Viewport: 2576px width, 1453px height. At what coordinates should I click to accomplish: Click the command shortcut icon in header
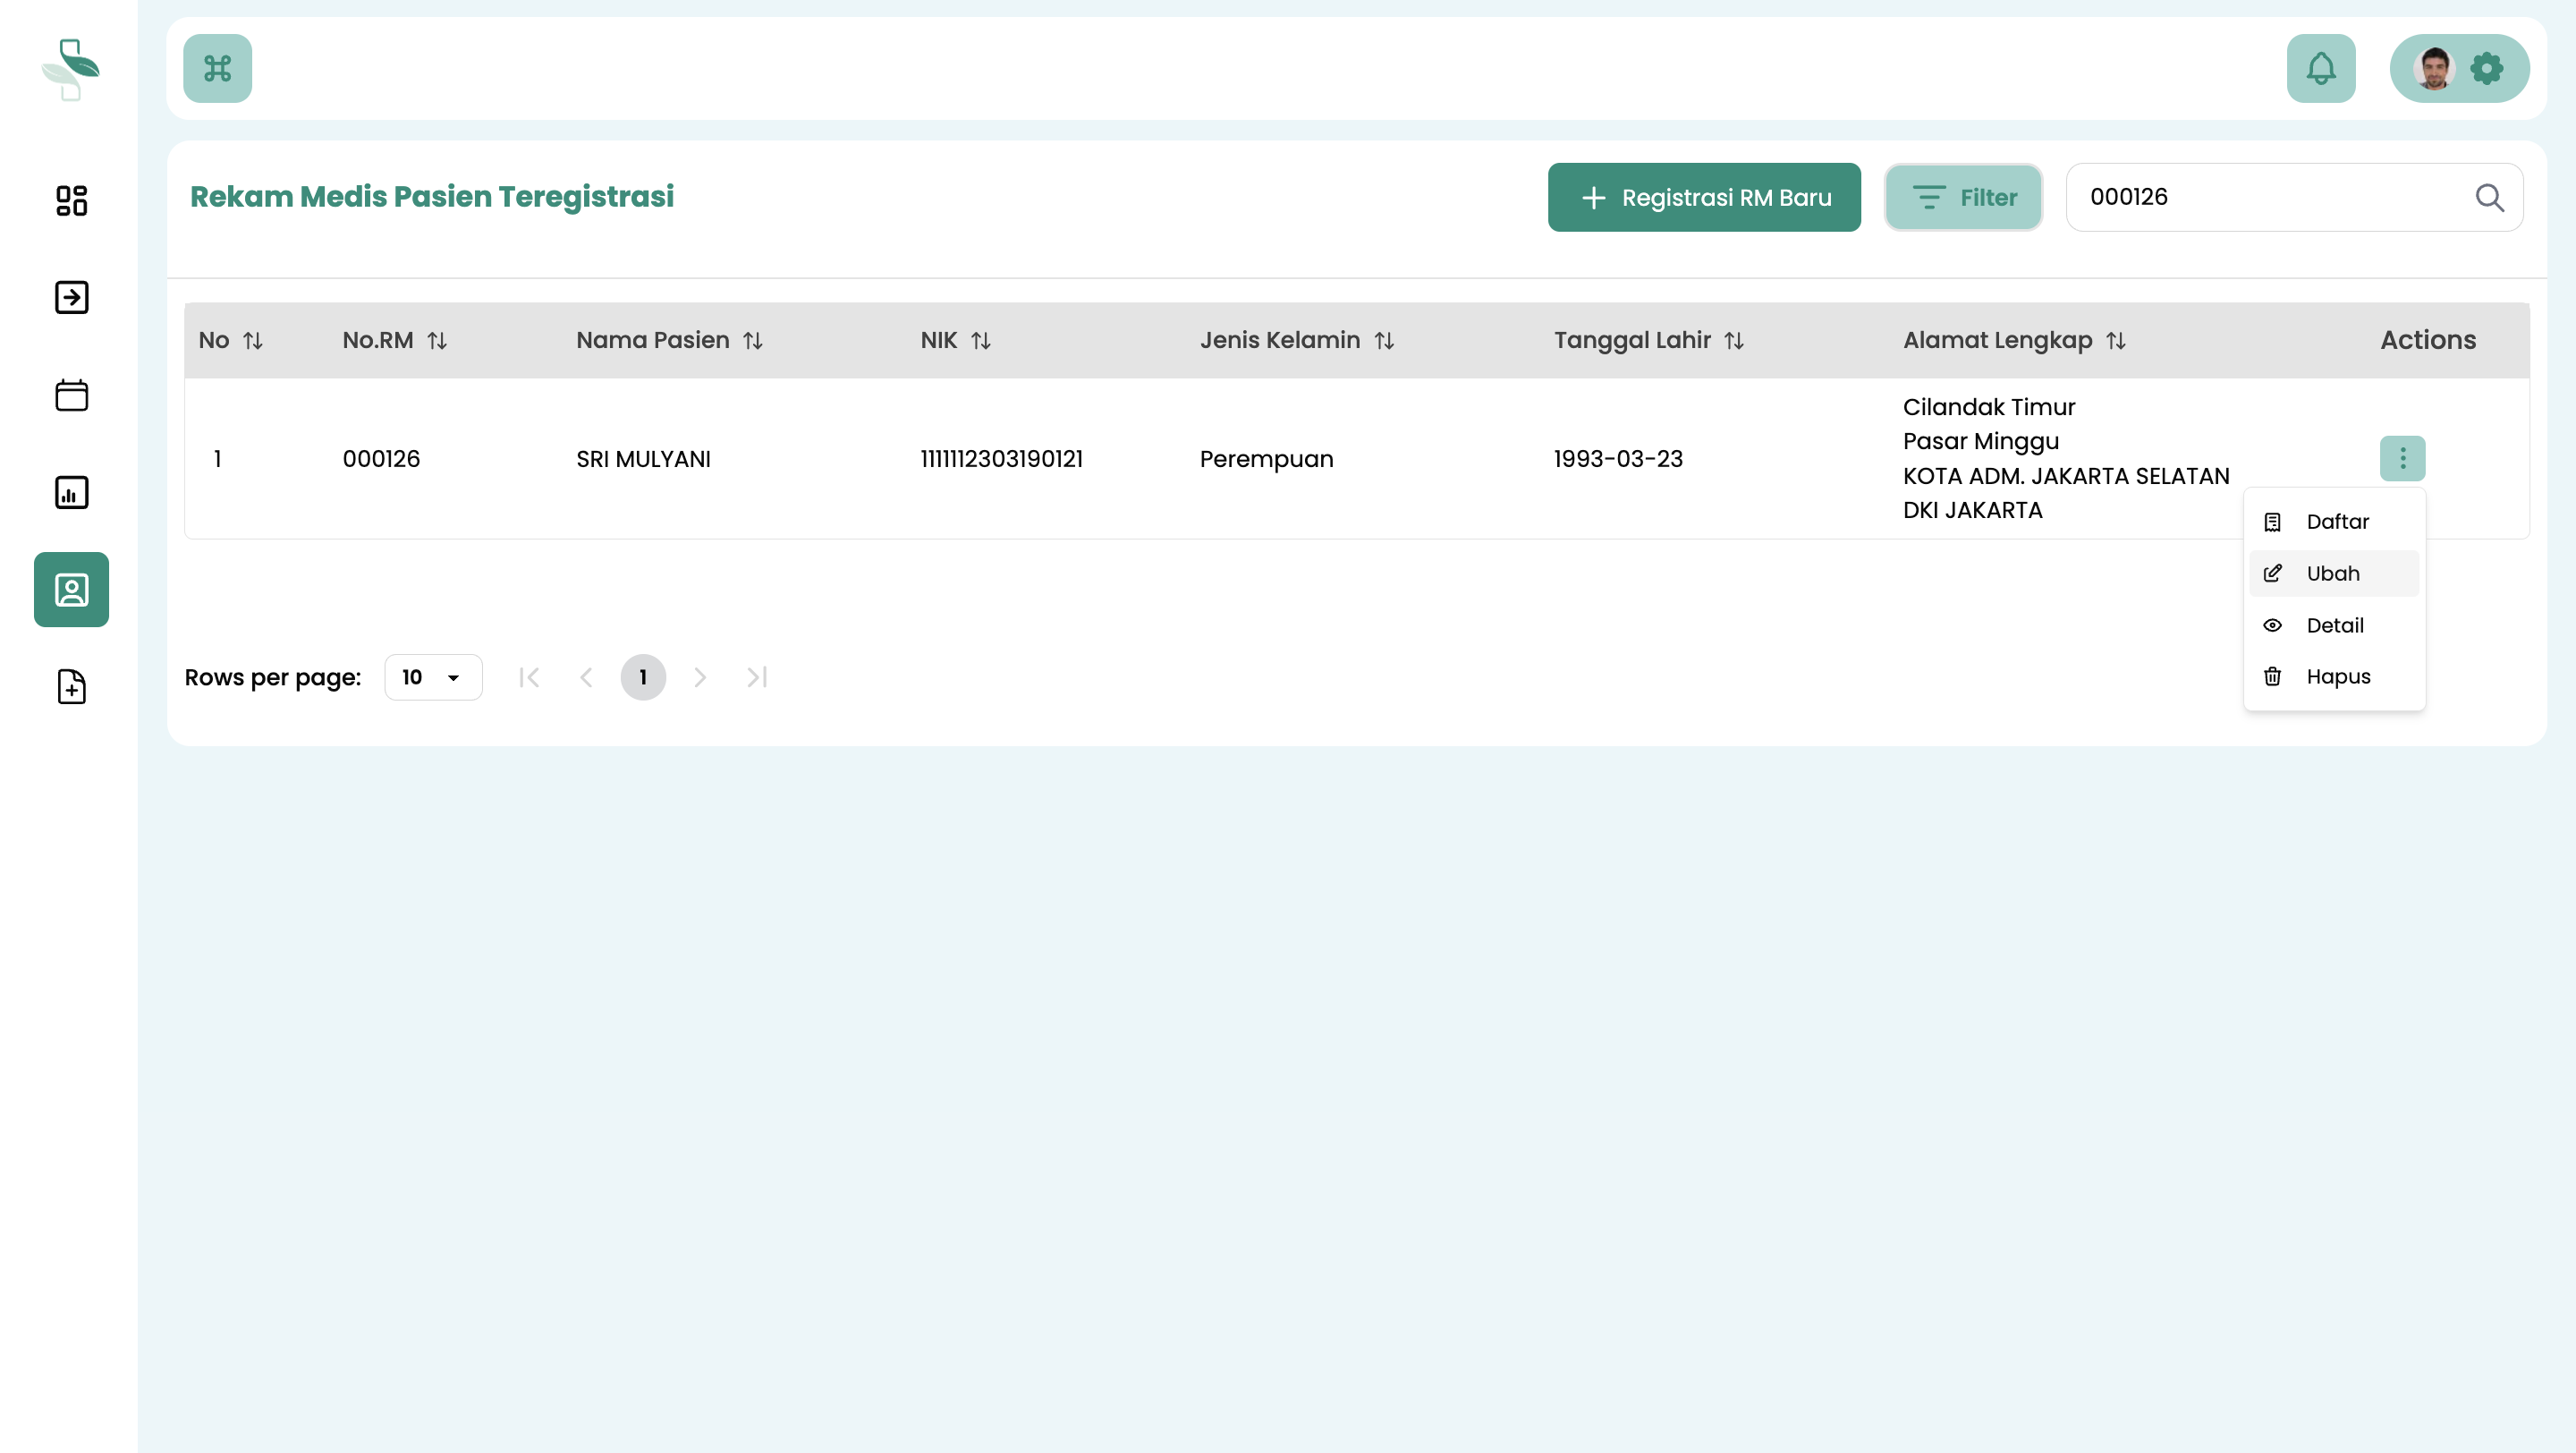click(217, 68)
